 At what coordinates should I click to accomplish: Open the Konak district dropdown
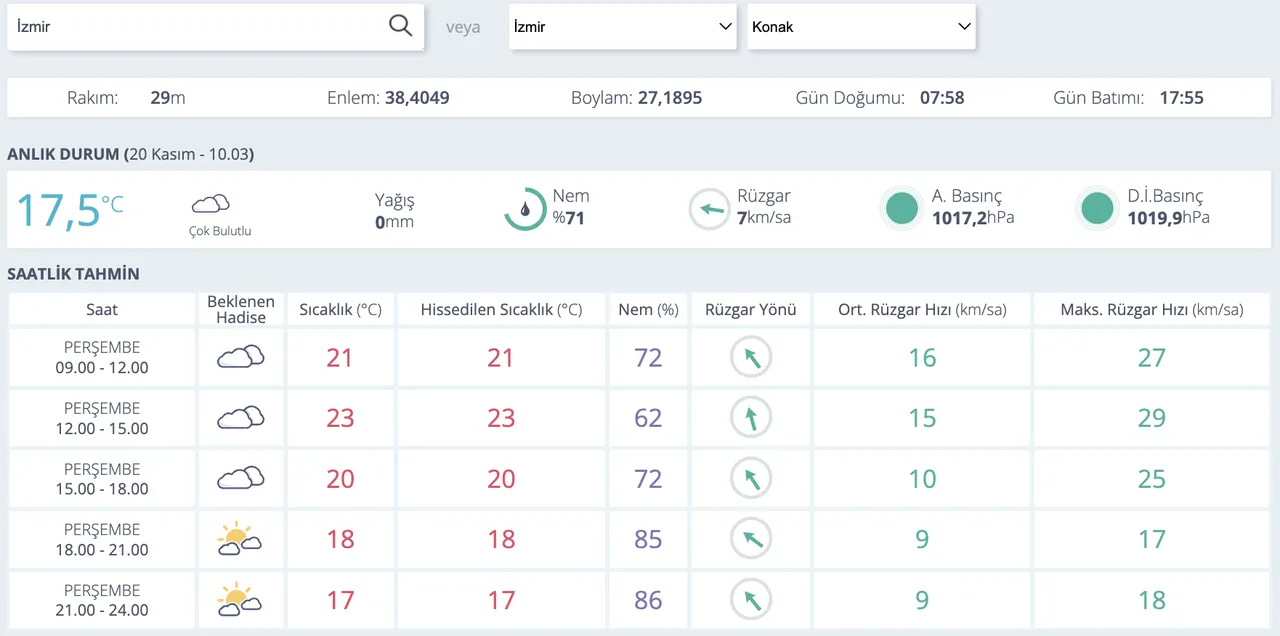[x=861, y=27]
